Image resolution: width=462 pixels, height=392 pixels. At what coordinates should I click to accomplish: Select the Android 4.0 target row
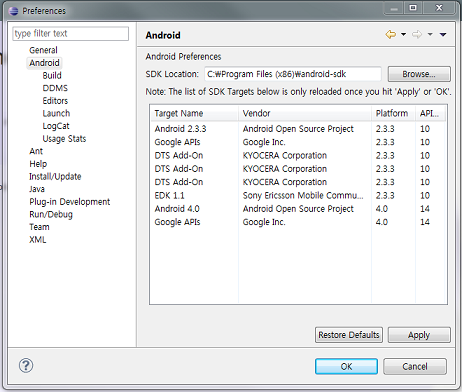[298, 209]
